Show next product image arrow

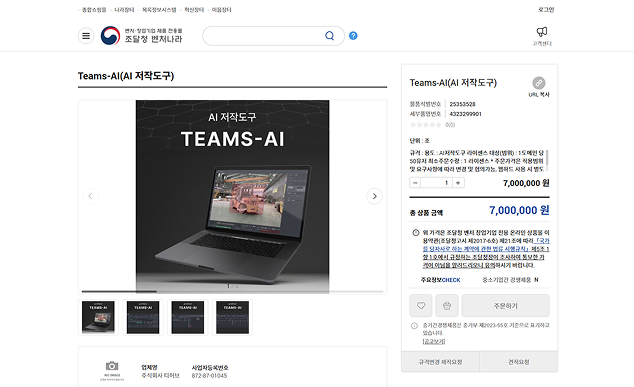(x=374, y=196)
